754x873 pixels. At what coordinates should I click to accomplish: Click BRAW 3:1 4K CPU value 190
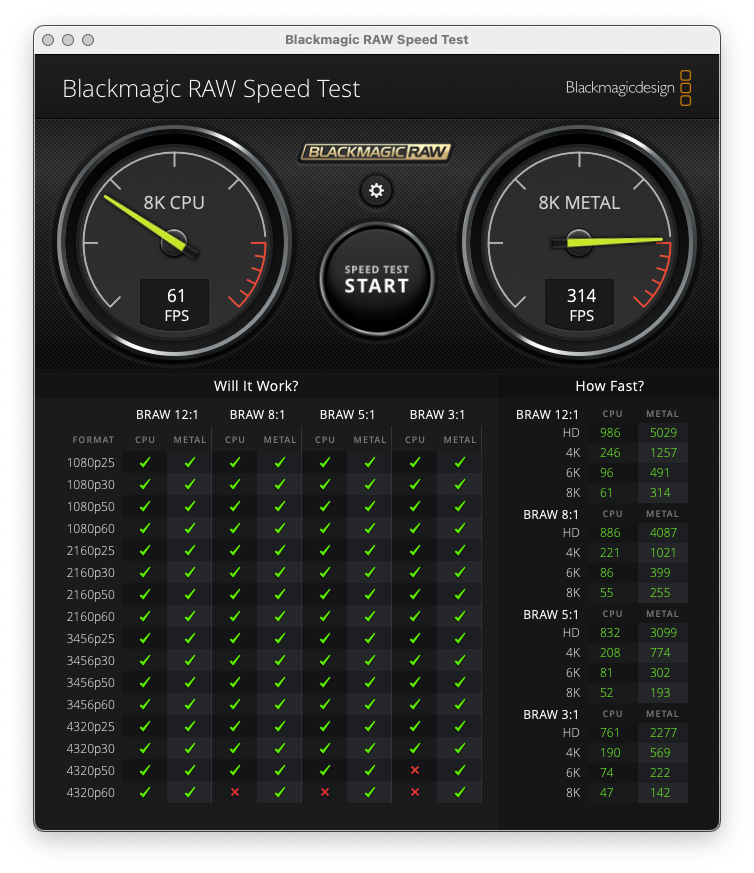[610, 753]
